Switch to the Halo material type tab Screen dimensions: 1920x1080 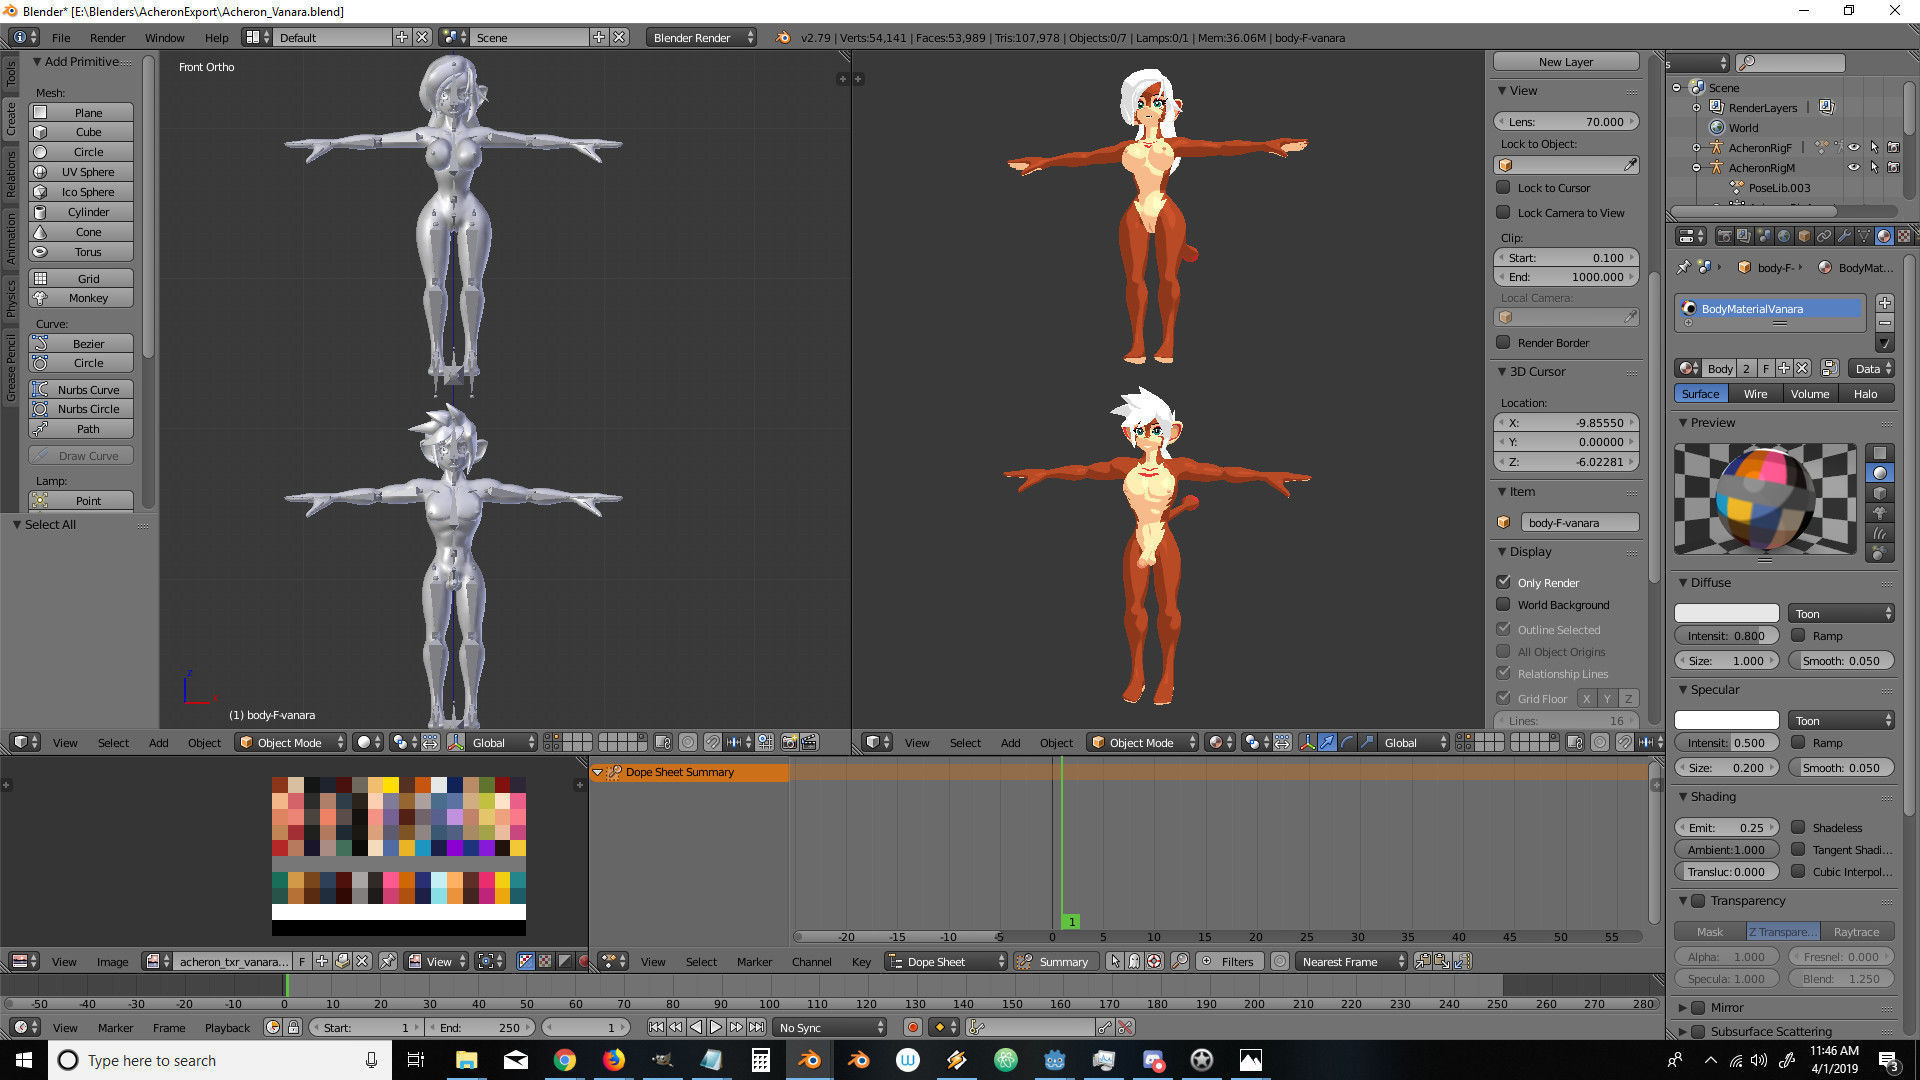[1865, 393]
